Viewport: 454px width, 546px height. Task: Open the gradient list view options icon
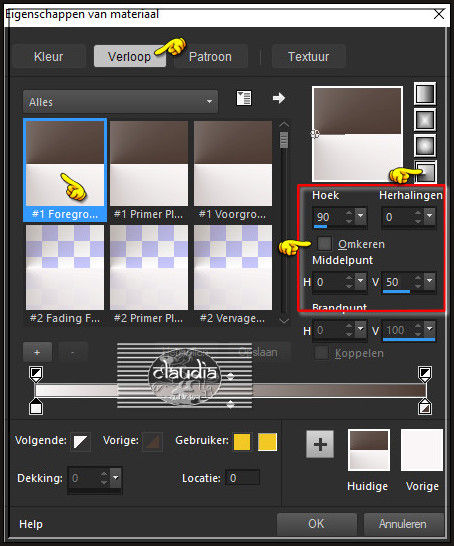click(x=244, y=98)
